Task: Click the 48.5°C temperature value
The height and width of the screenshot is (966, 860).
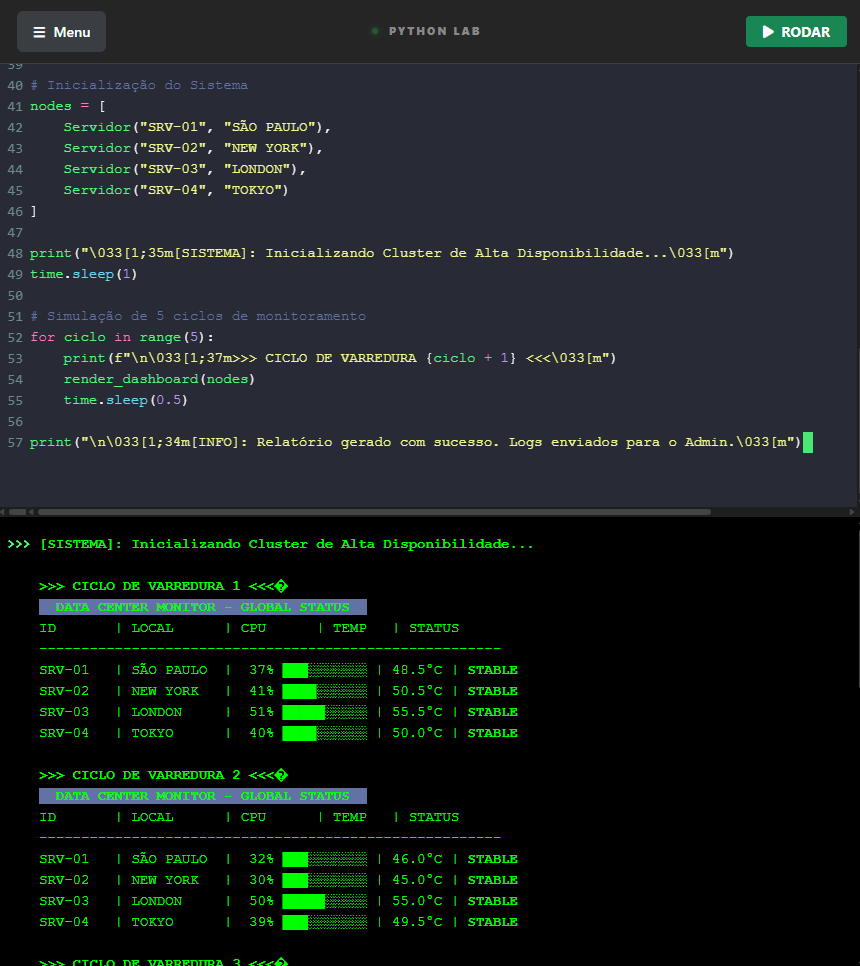Action: click(x=418, y=670)
